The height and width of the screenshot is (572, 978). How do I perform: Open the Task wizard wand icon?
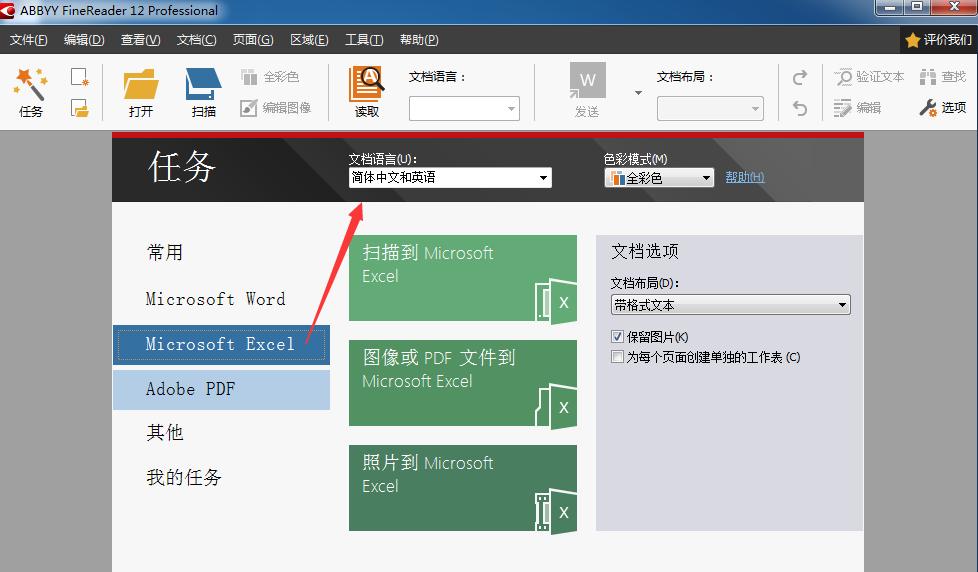coord(30,85)
